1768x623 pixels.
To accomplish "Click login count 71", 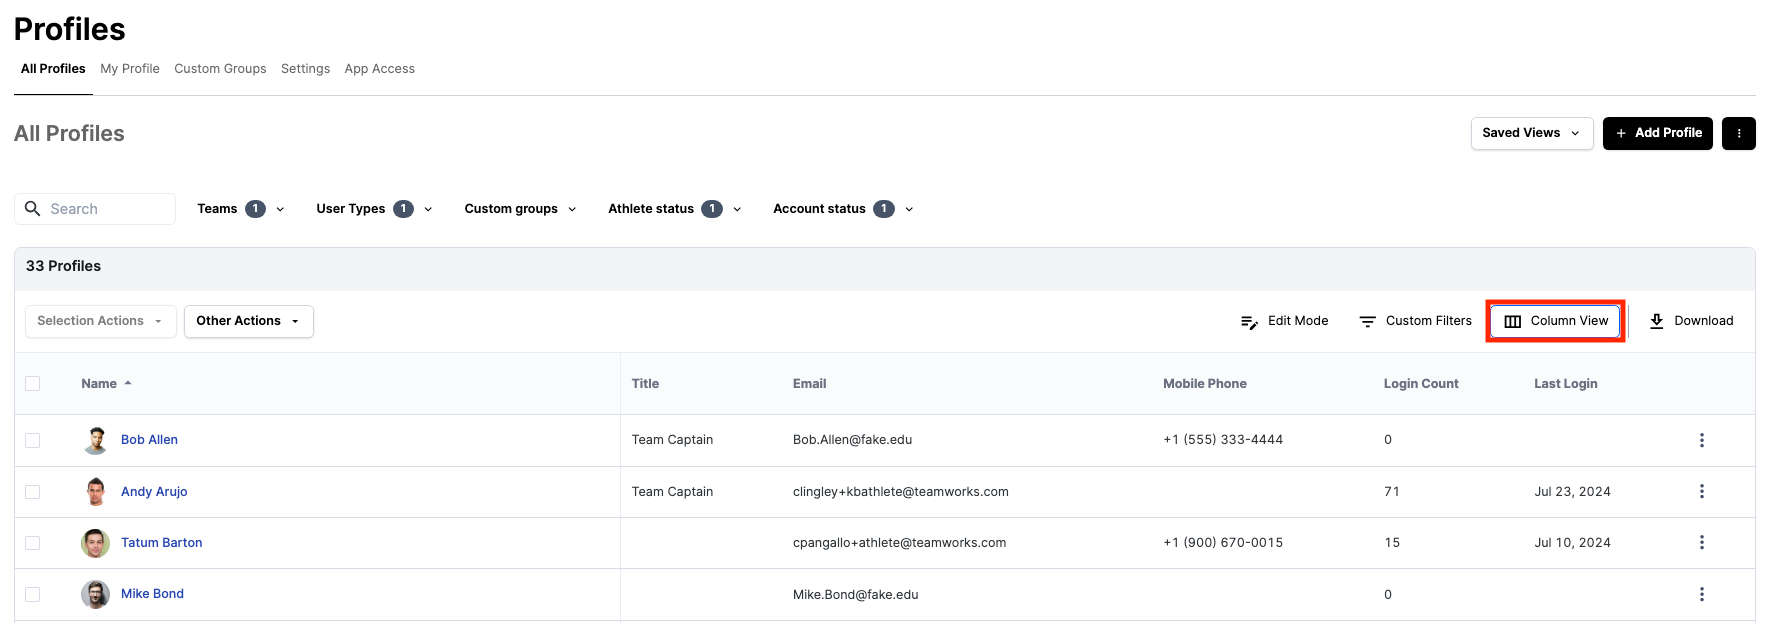I will pos(1391,491).
